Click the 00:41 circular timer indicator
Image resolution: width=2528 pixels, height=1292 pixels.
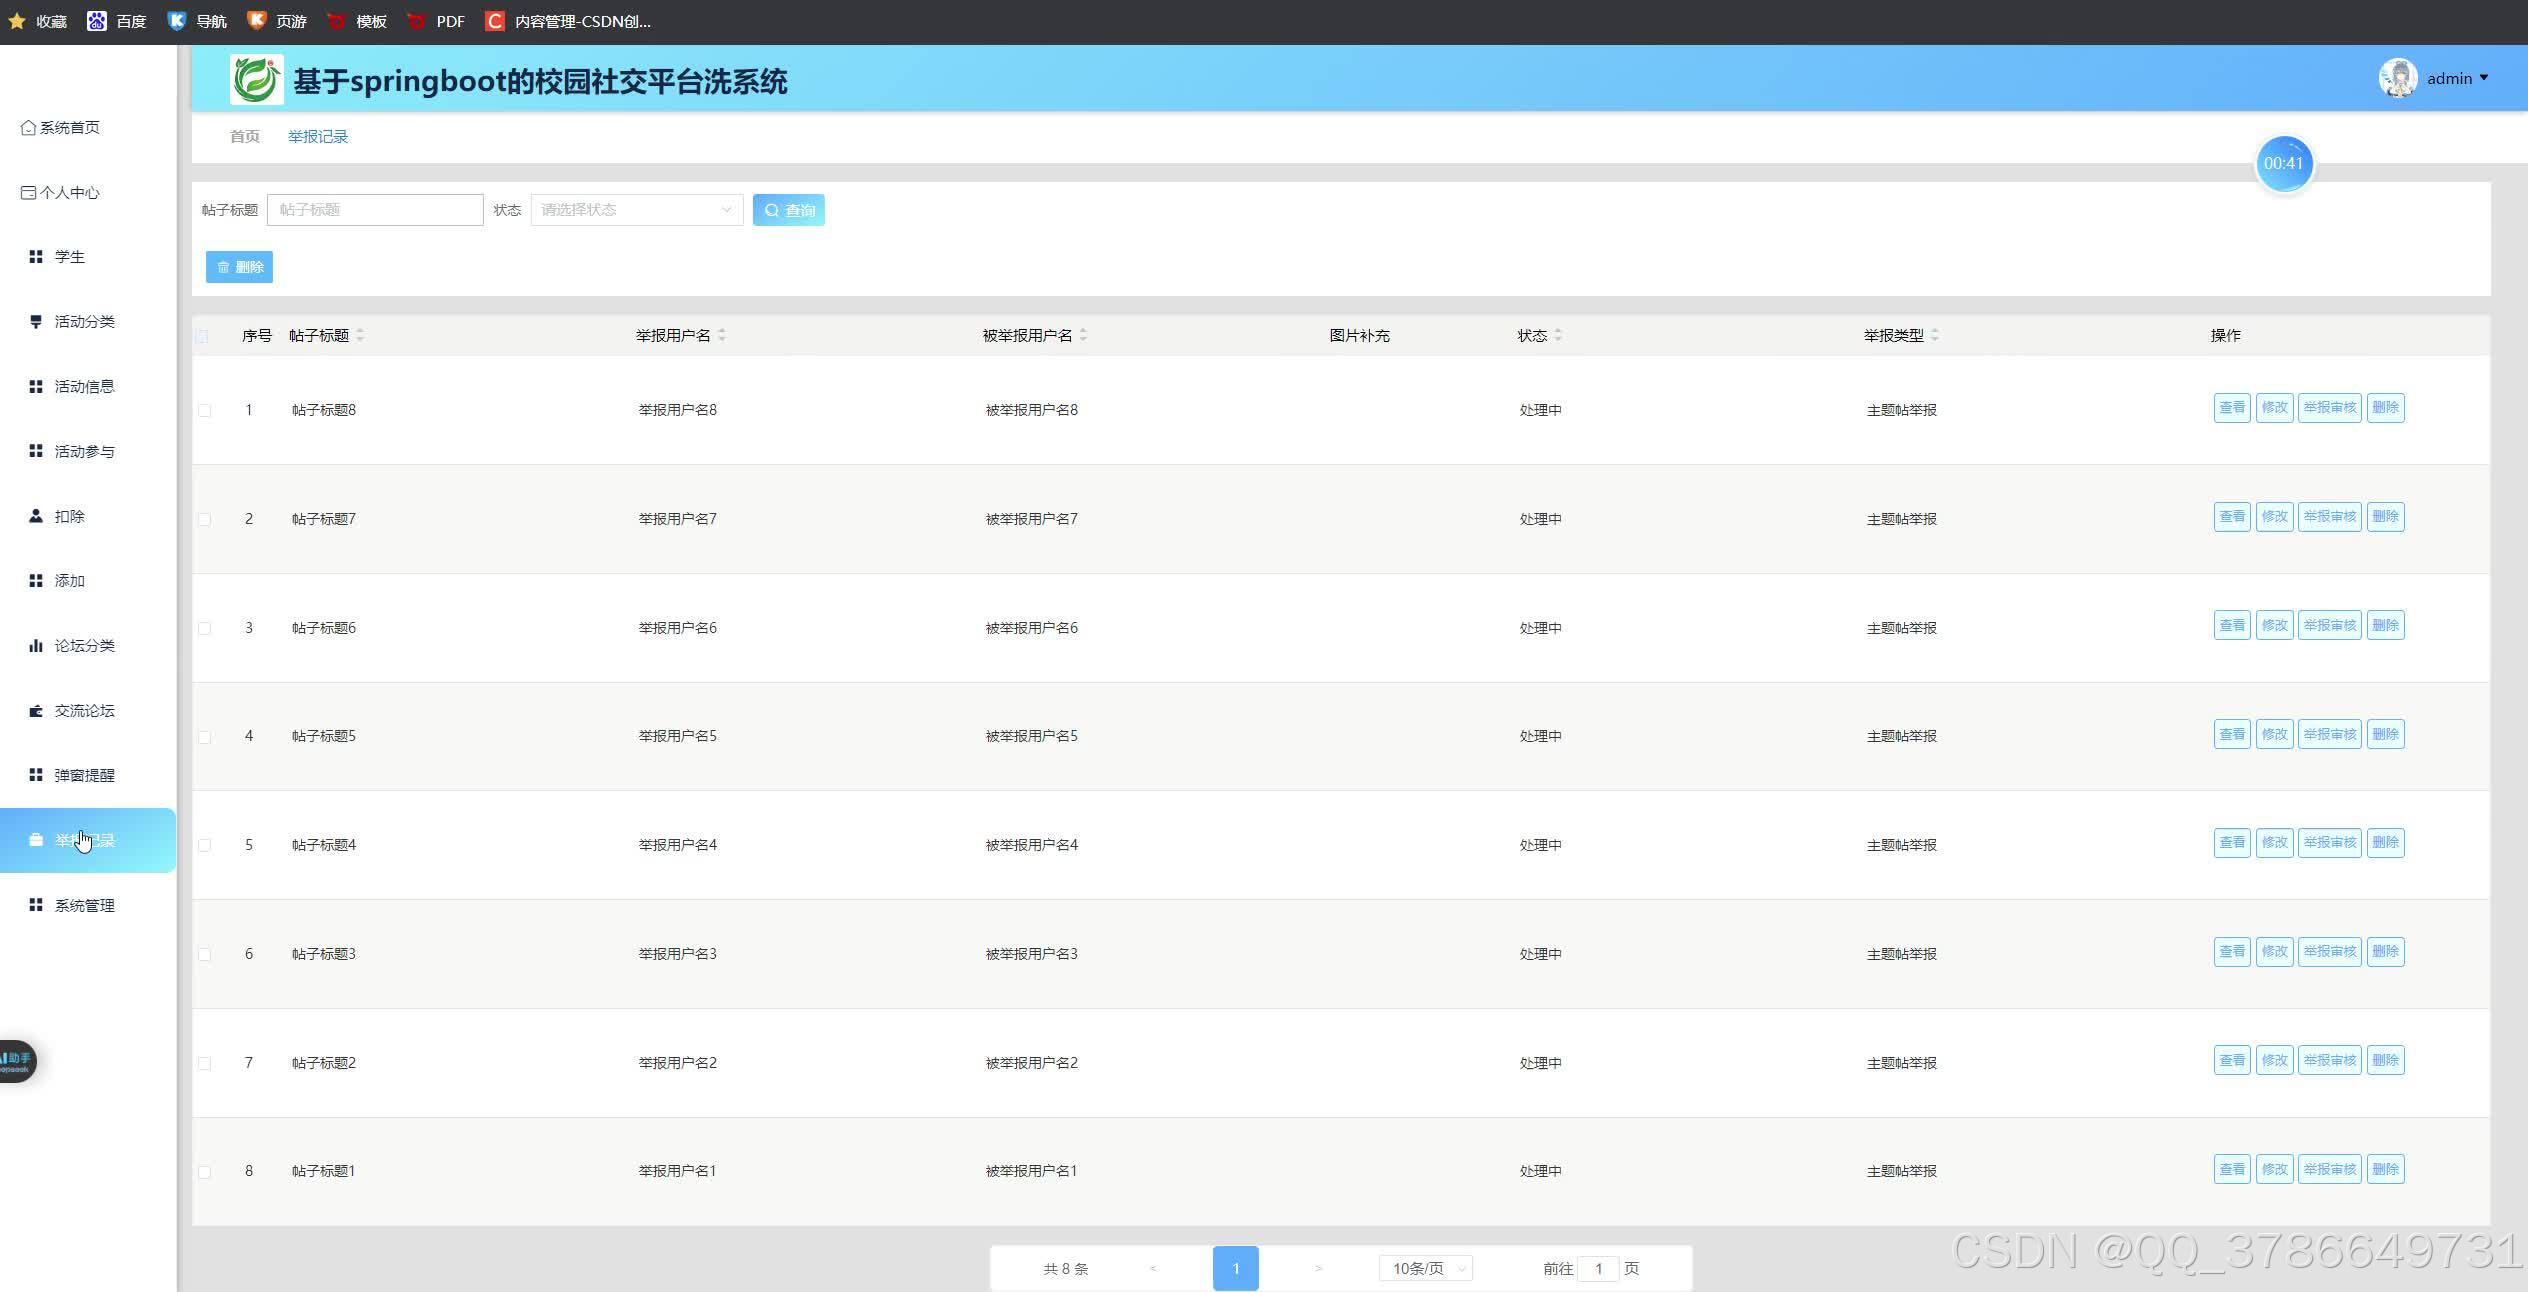2283,163
